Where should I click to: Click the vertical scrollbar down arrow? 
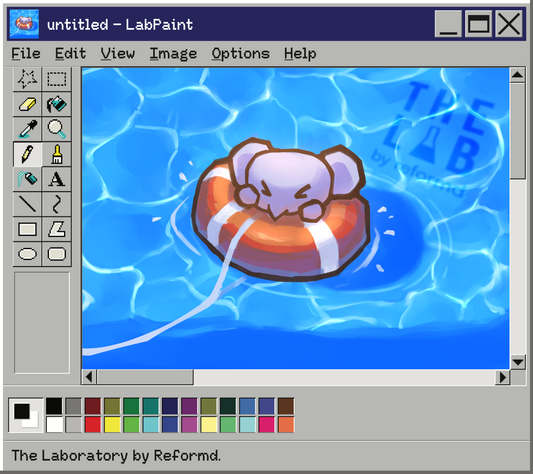tap(517, 362)
